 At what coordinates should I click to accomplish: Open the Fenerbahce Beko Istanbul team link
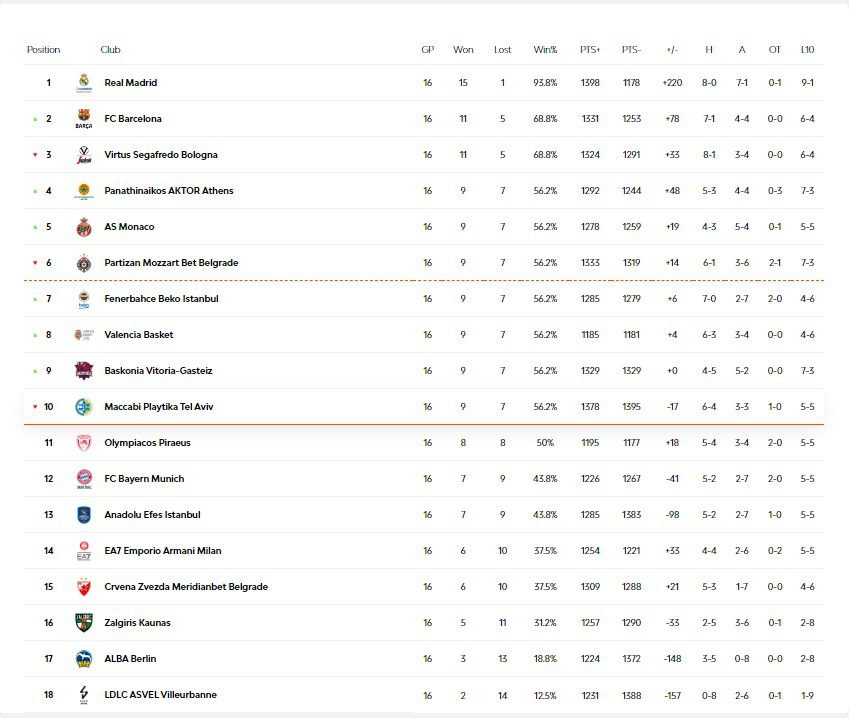click(161, 299)
